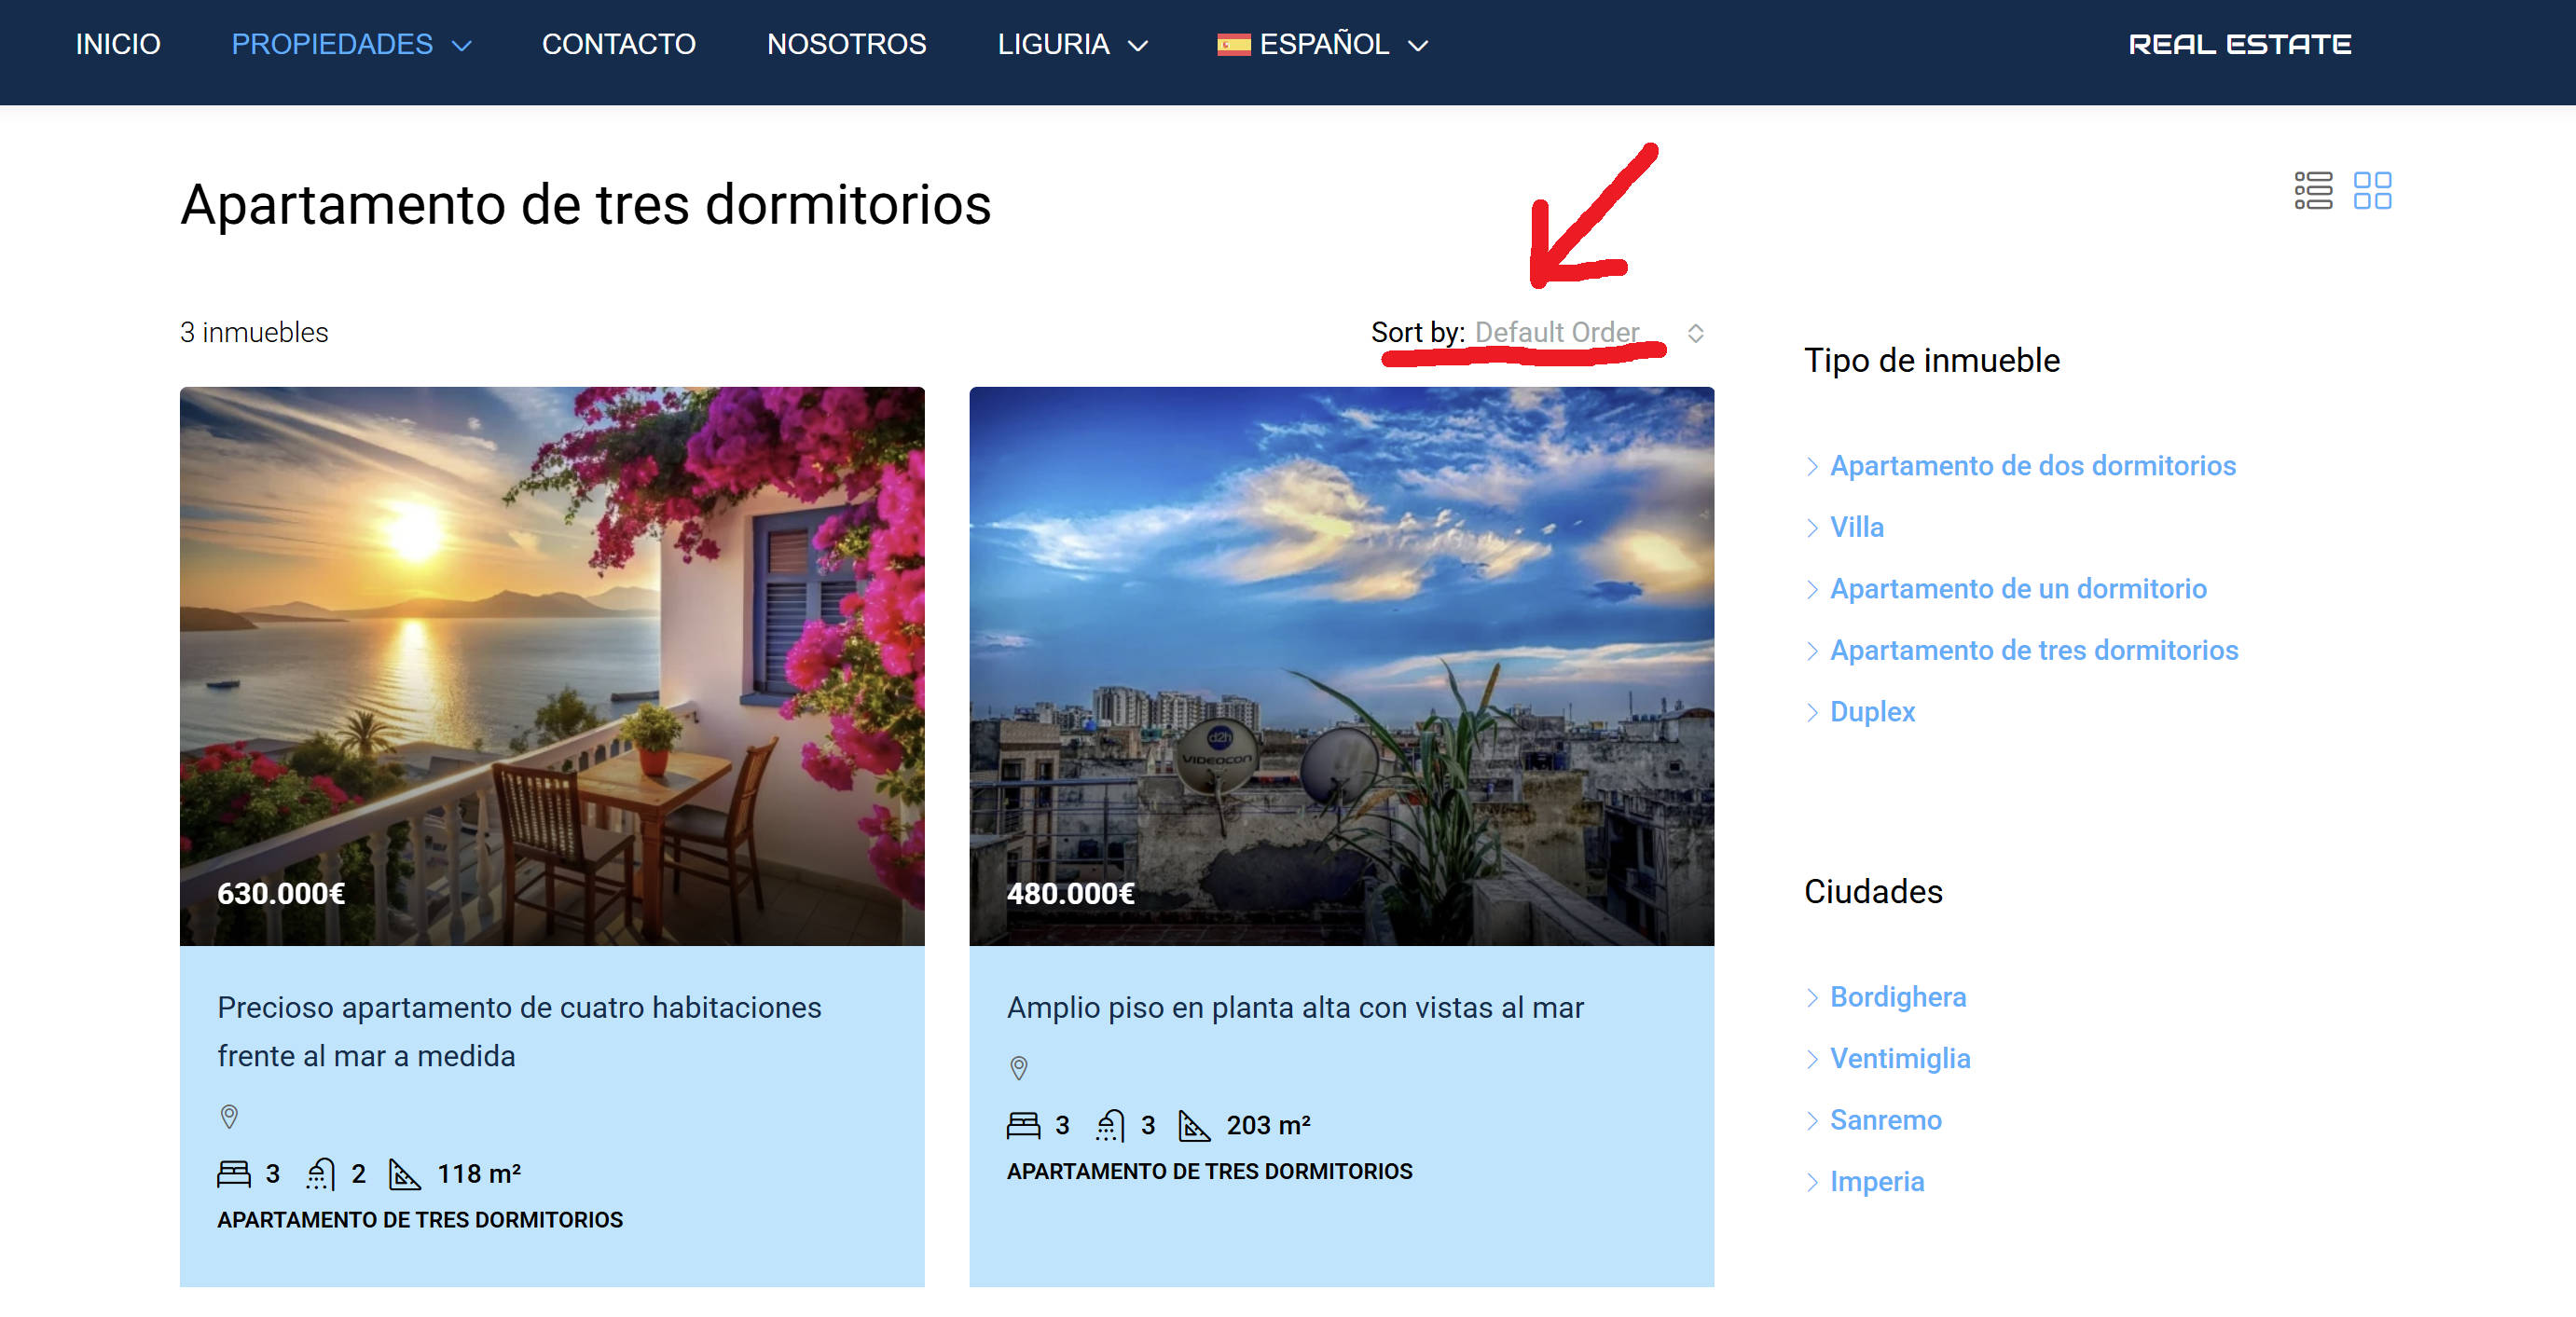Image resolution: width=2576 pixels, height=1317 pixels.
Task: Click shower icon on 480.000€ listing
Action: point(1110,1125)
